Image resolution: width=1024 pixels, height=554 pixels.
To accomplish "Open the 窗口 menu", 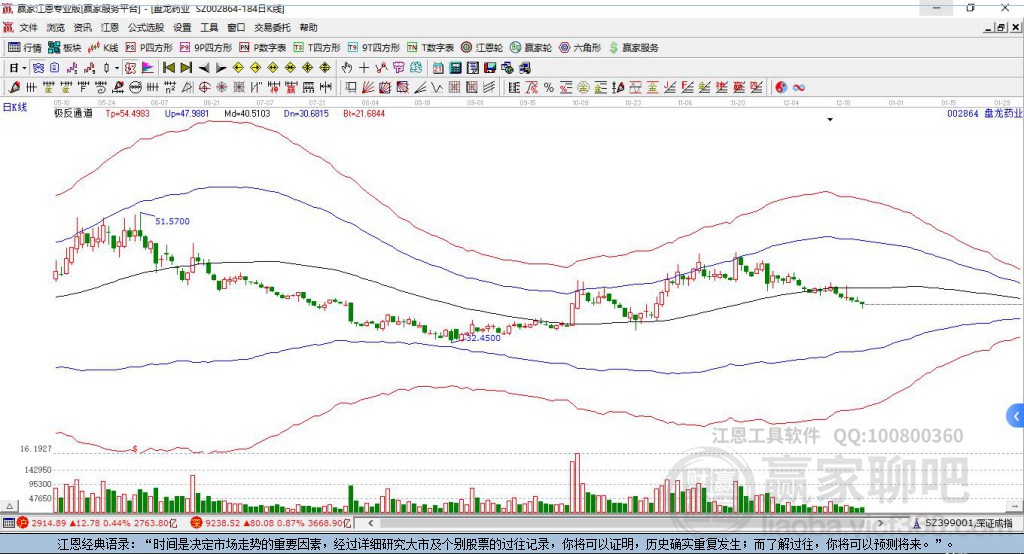I will (236, 27).
